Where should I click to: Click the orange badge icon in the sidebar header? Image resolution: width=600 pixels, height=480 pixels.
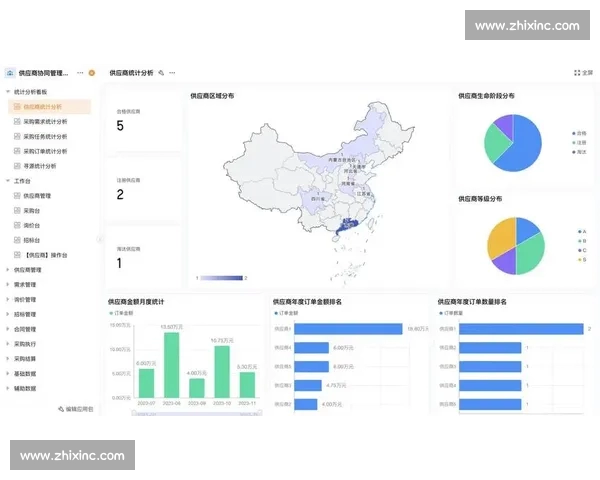tap(92, 73)
